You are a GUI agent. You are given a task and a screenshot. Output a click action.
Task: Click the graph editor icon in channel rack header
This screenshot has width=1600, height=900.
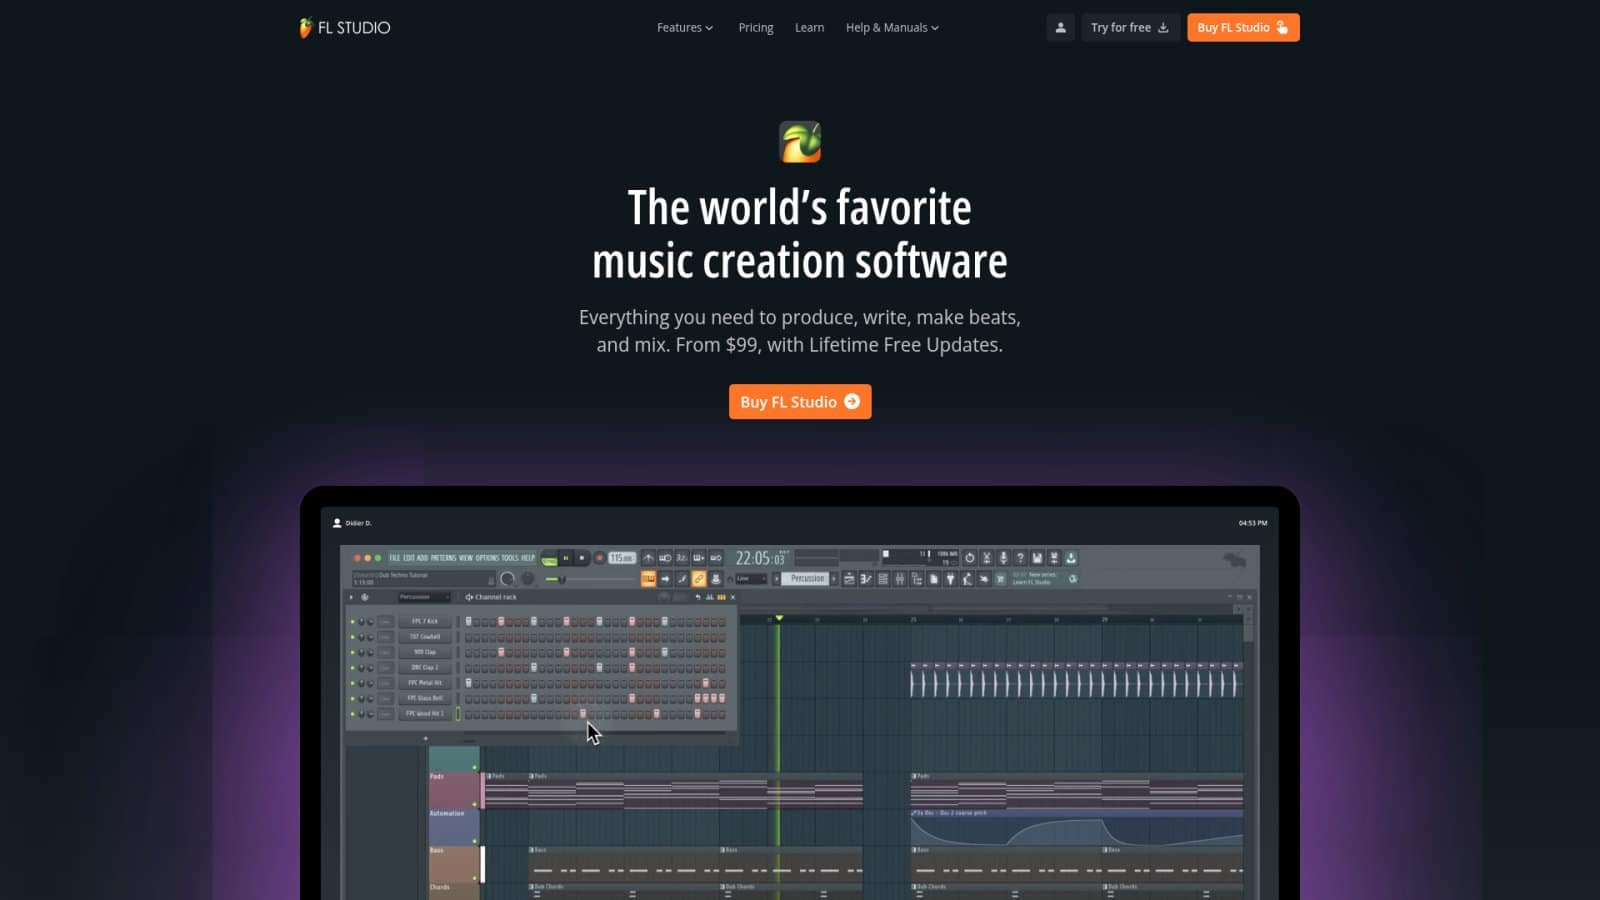[x=709, y=597]
